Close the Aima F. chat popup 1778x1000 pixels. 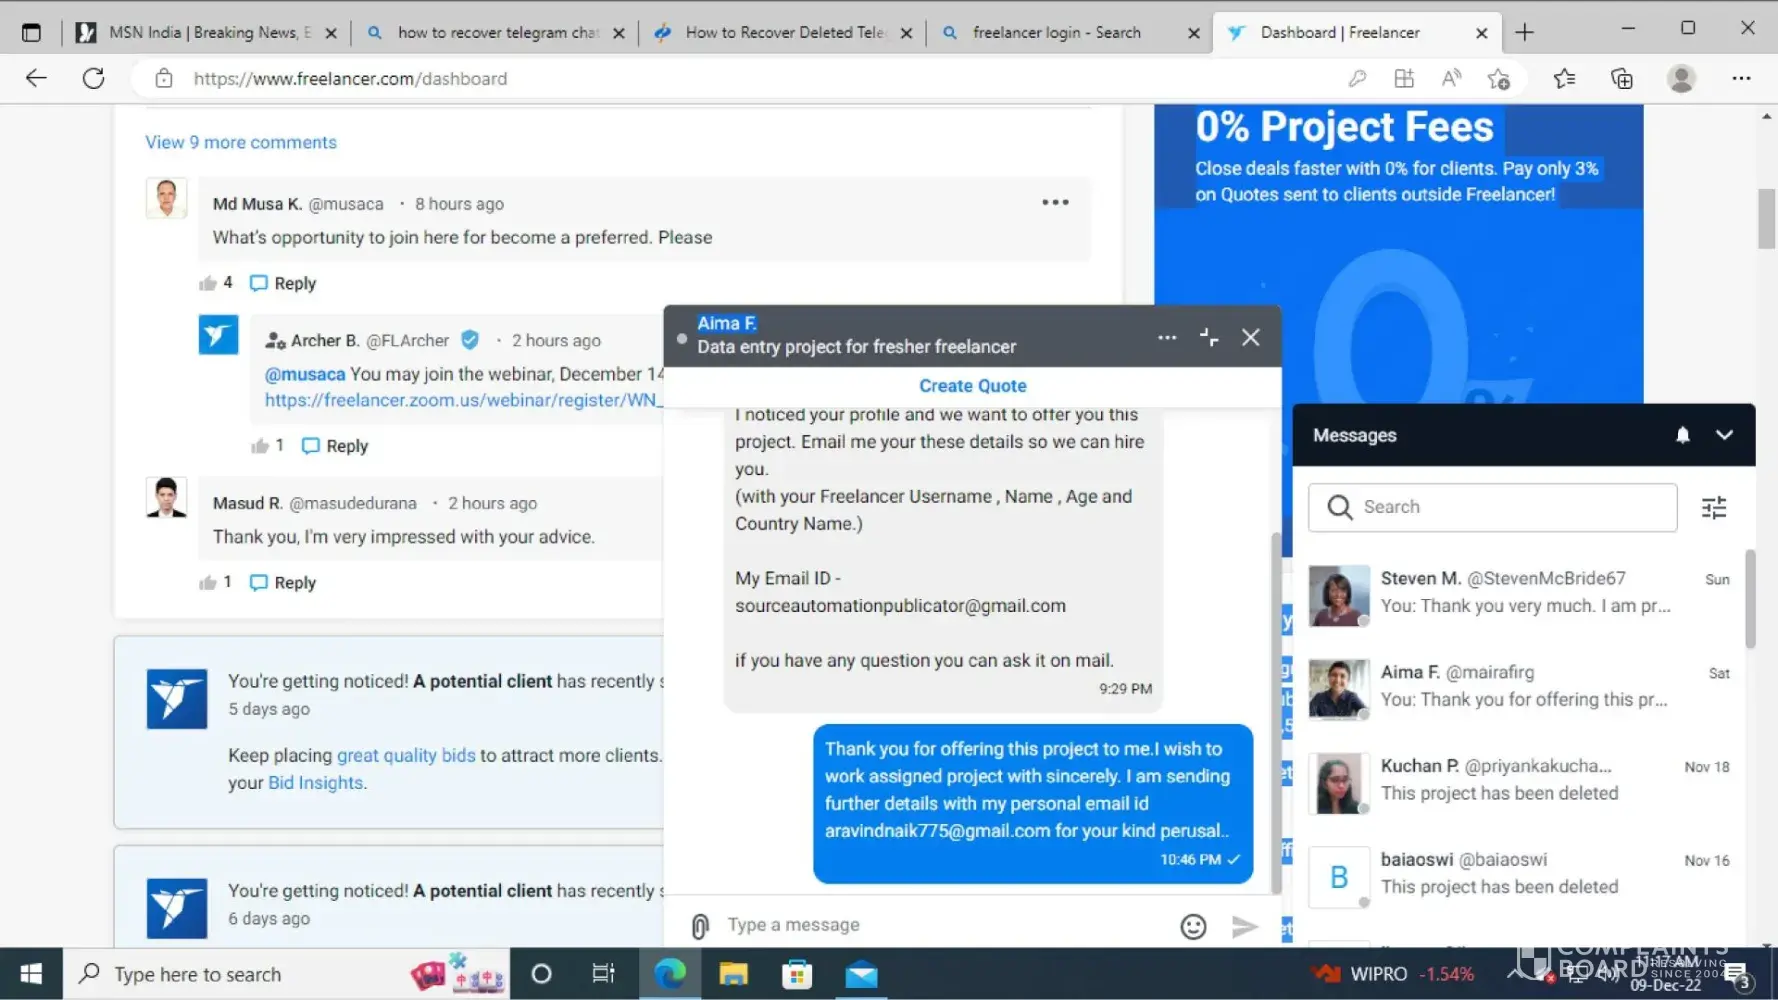coord(1250,338)
